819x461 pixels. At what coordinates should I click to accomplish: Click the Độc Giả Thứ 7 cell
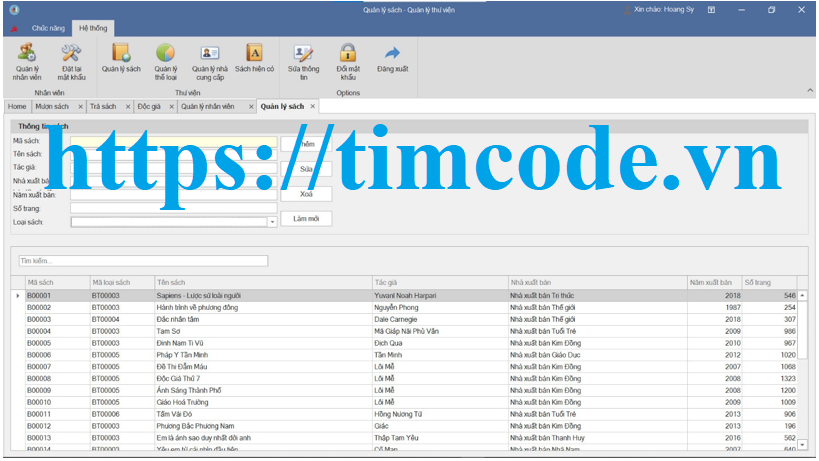[263, 379]
